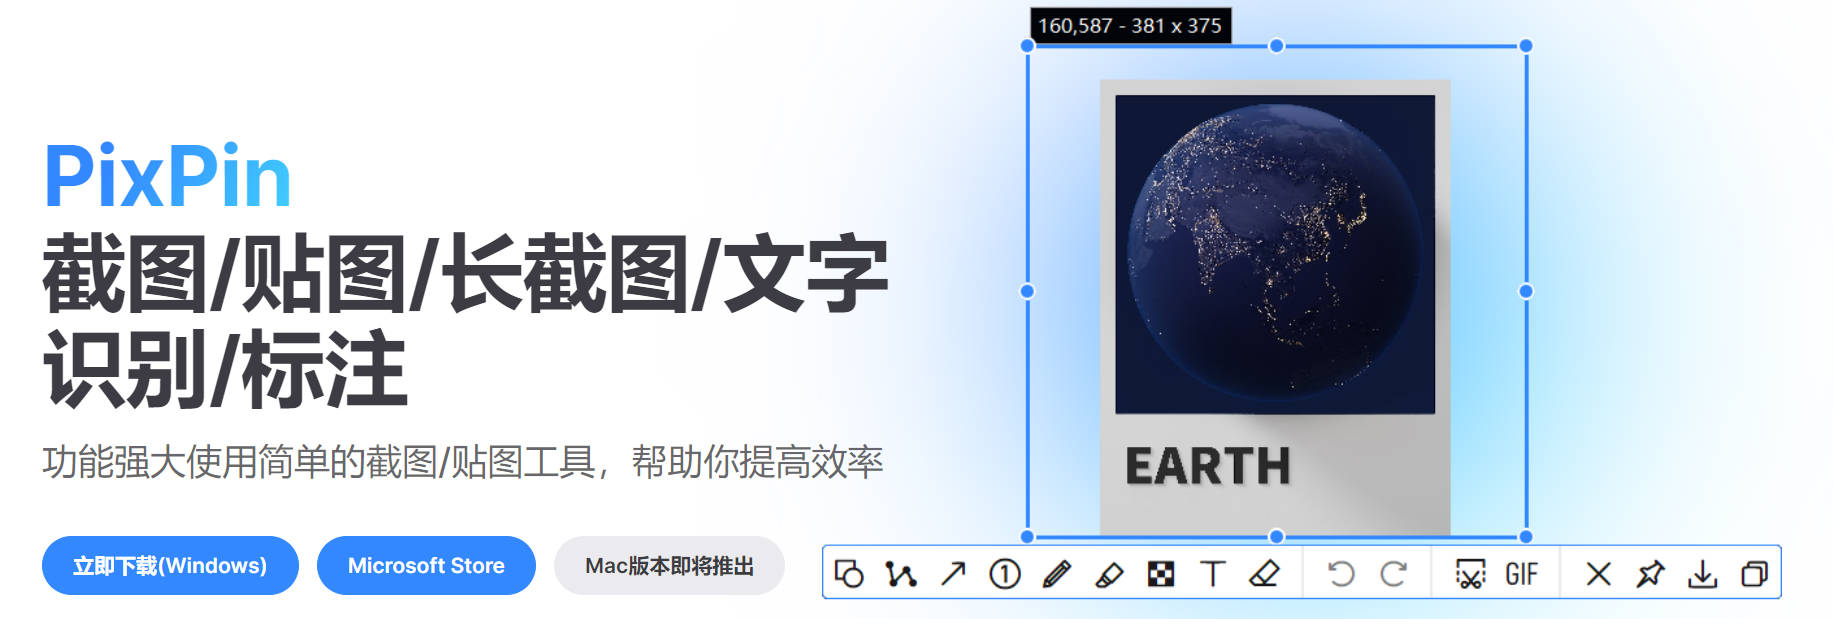Viewport: 1833px width, 619px height.
Task: Activate the pencil freehand tool
Action: pyautogui.click(x=1057, y=574)
